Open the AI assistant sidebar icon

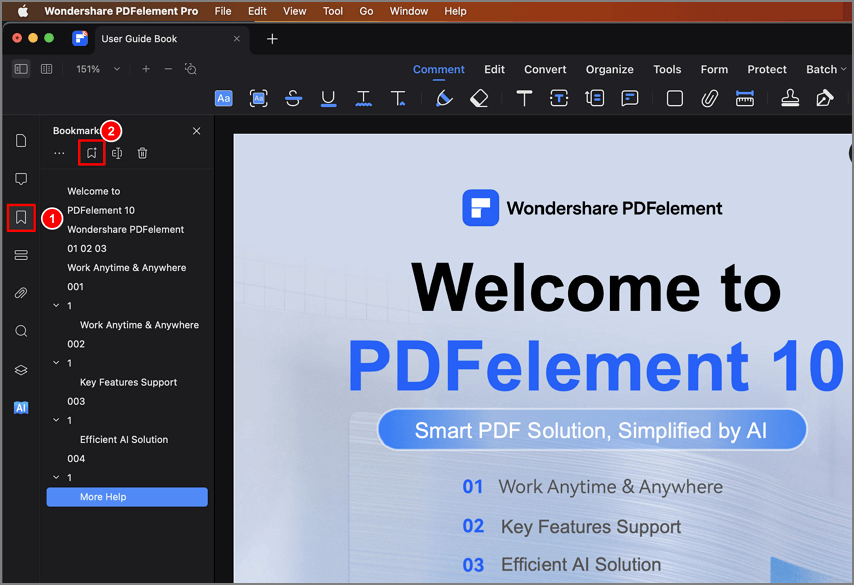[21, 407]
